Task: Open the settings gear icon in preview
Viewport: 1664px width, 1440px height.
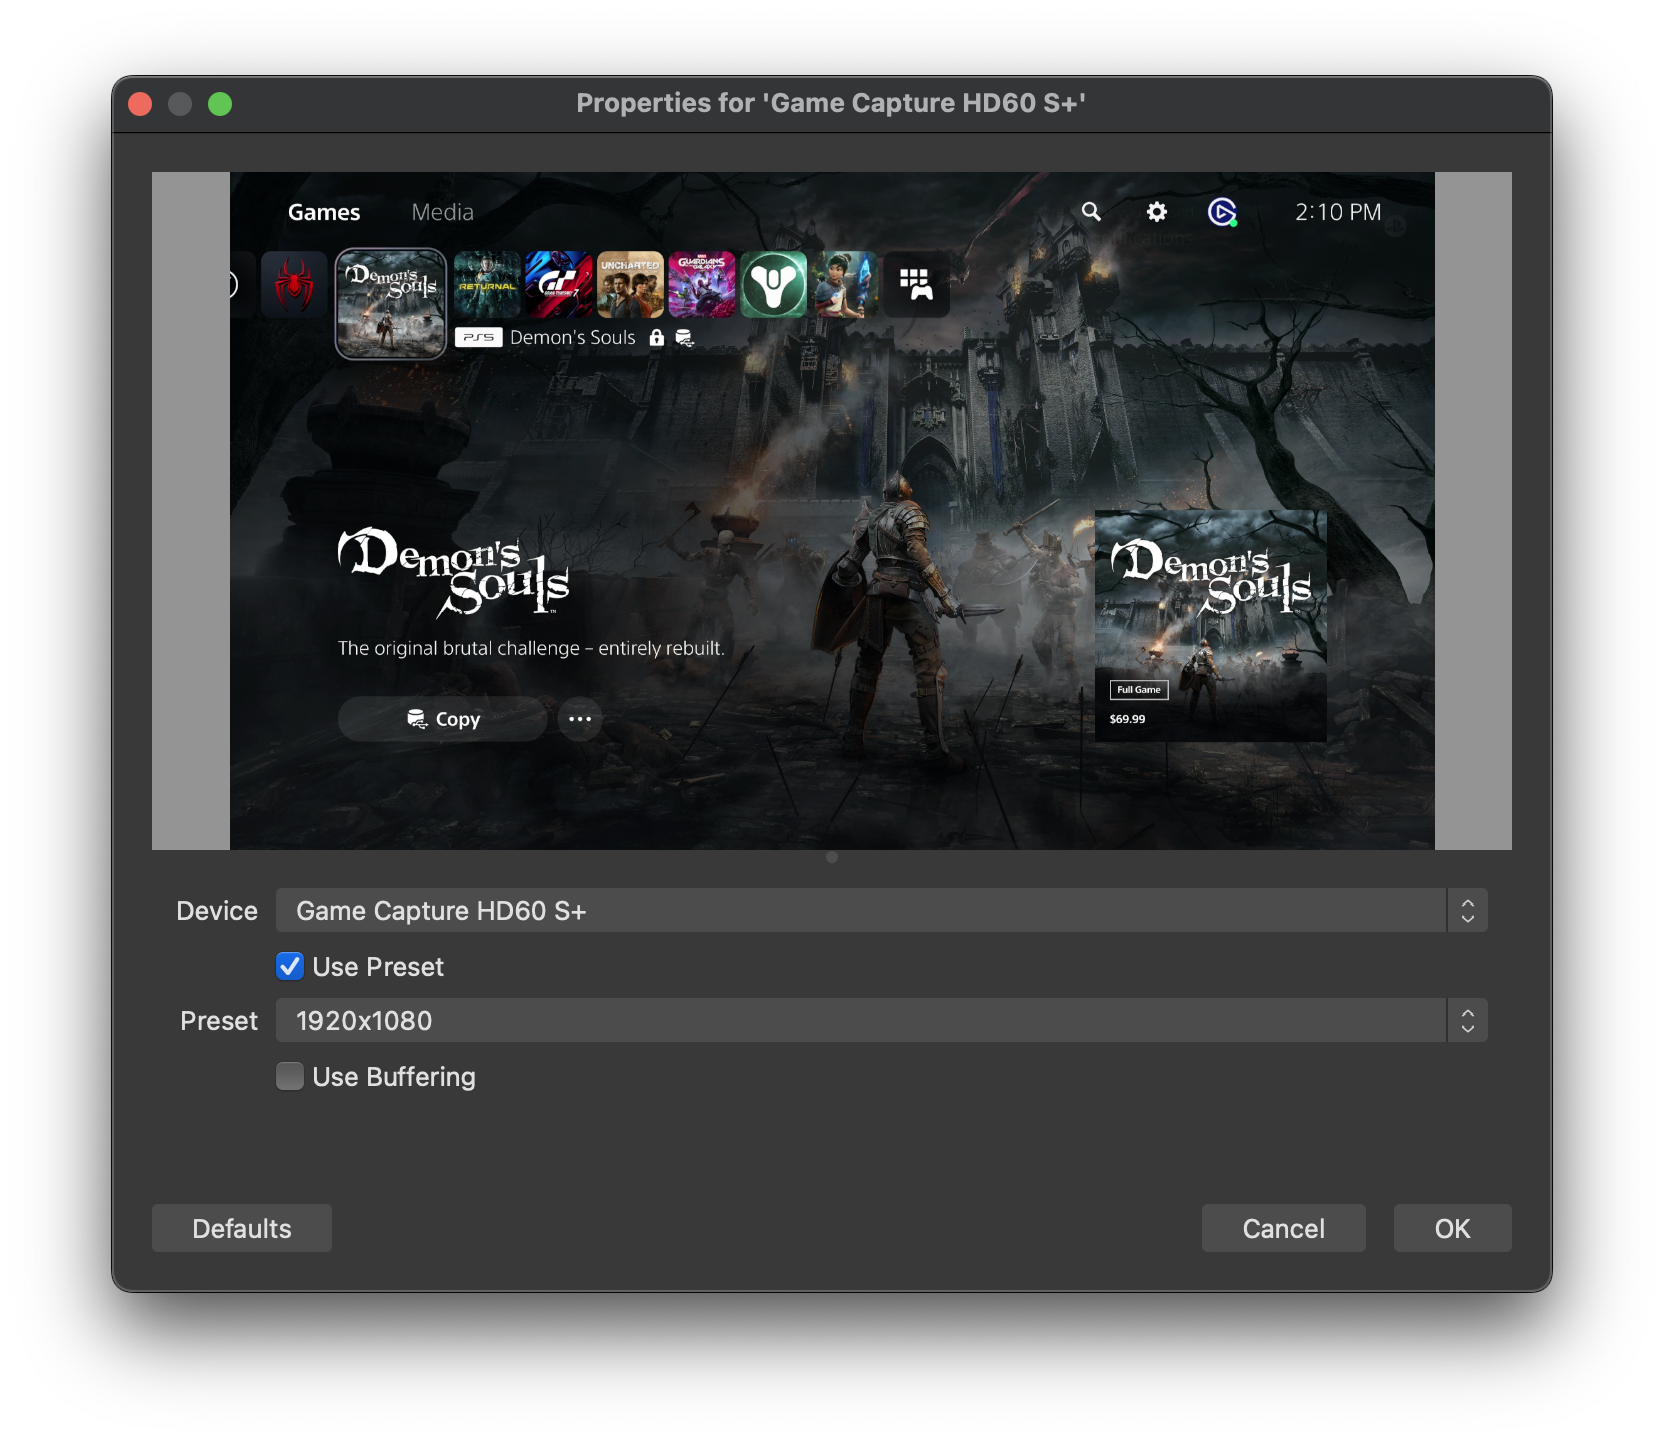Action: click(x=1157, y=212)
